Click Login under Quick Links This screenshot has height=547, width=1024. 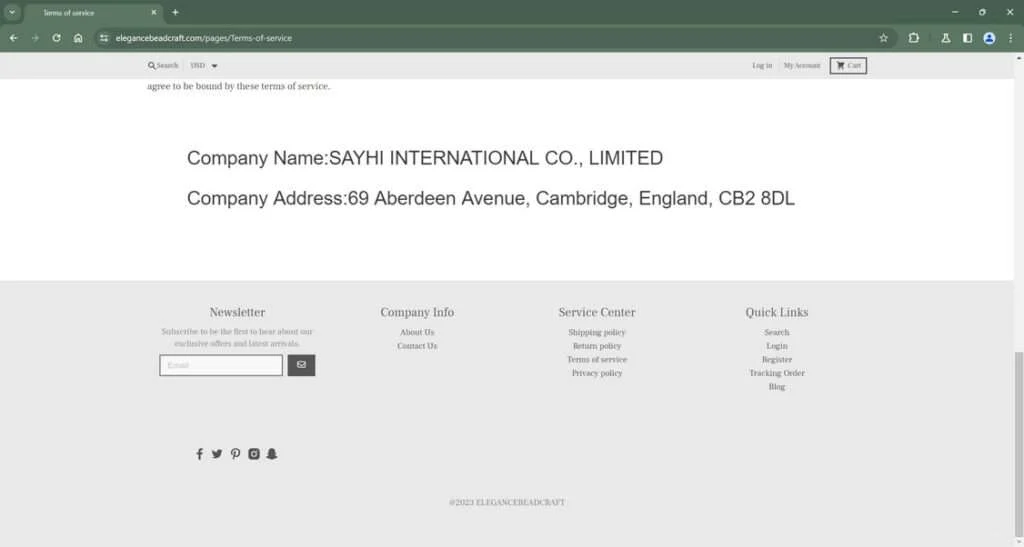[776, 346]
